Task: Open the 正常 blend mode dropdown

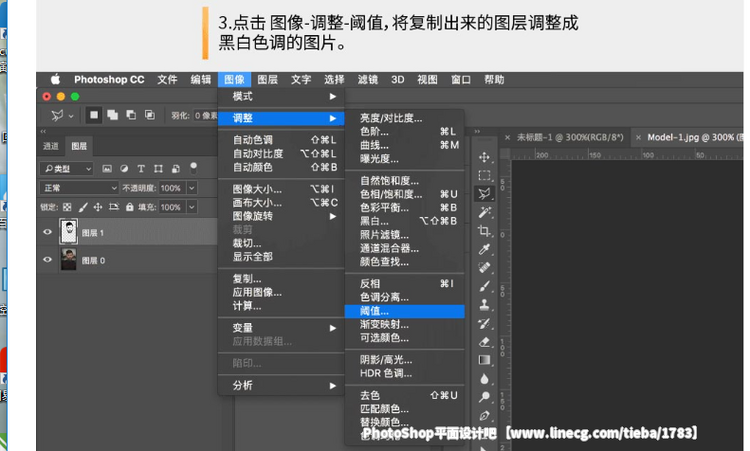Action: (x=79, y=188)
